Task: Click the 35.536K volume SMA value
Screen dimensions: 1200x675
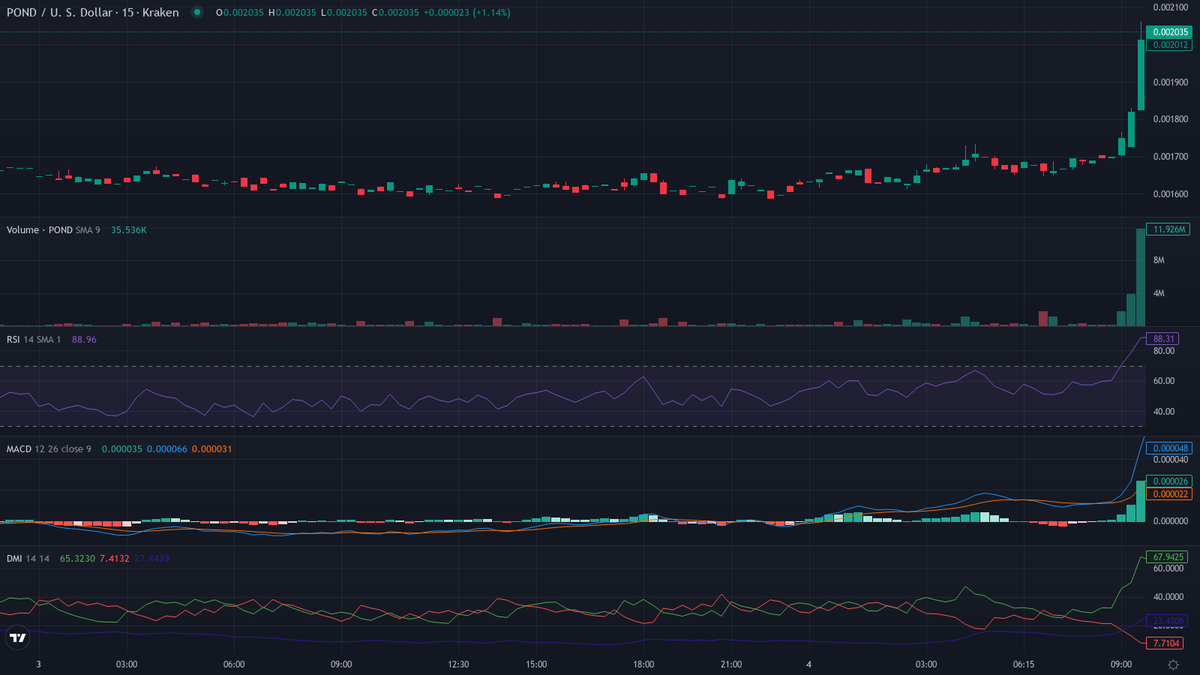Action: pos(129,230)
